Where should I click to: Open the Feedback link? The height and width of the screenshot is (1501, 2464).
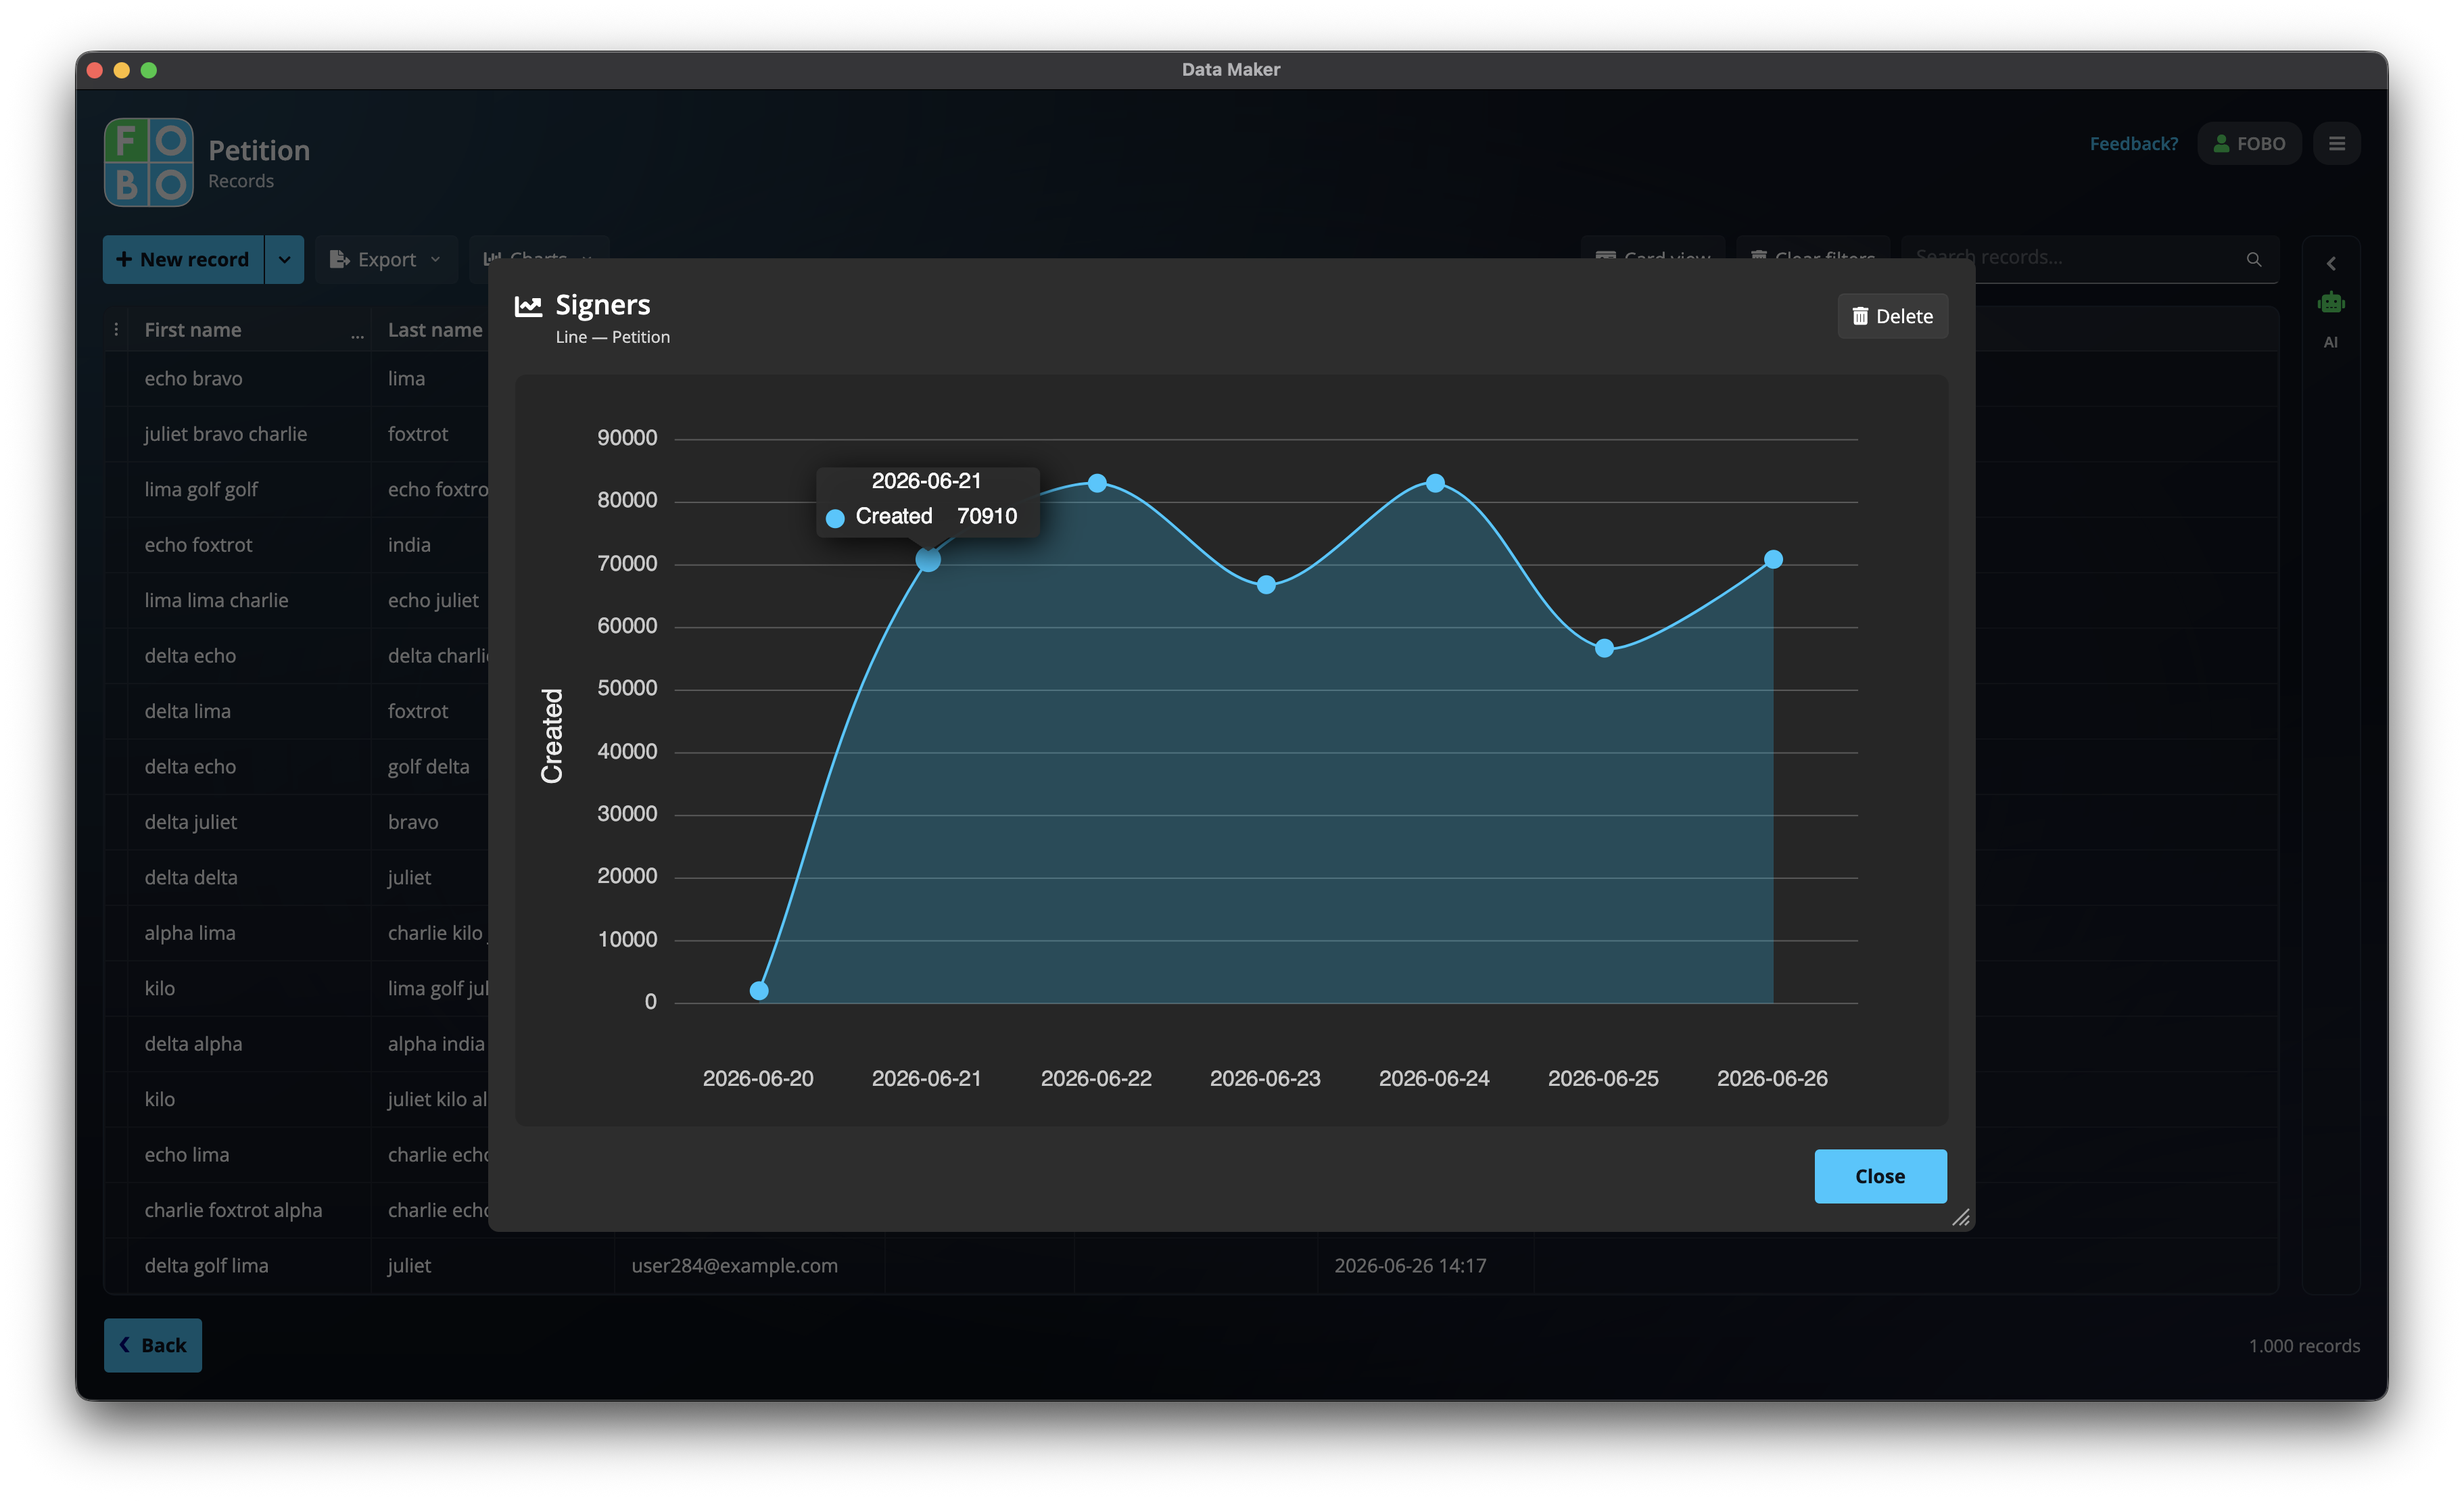click(2133, 144)
